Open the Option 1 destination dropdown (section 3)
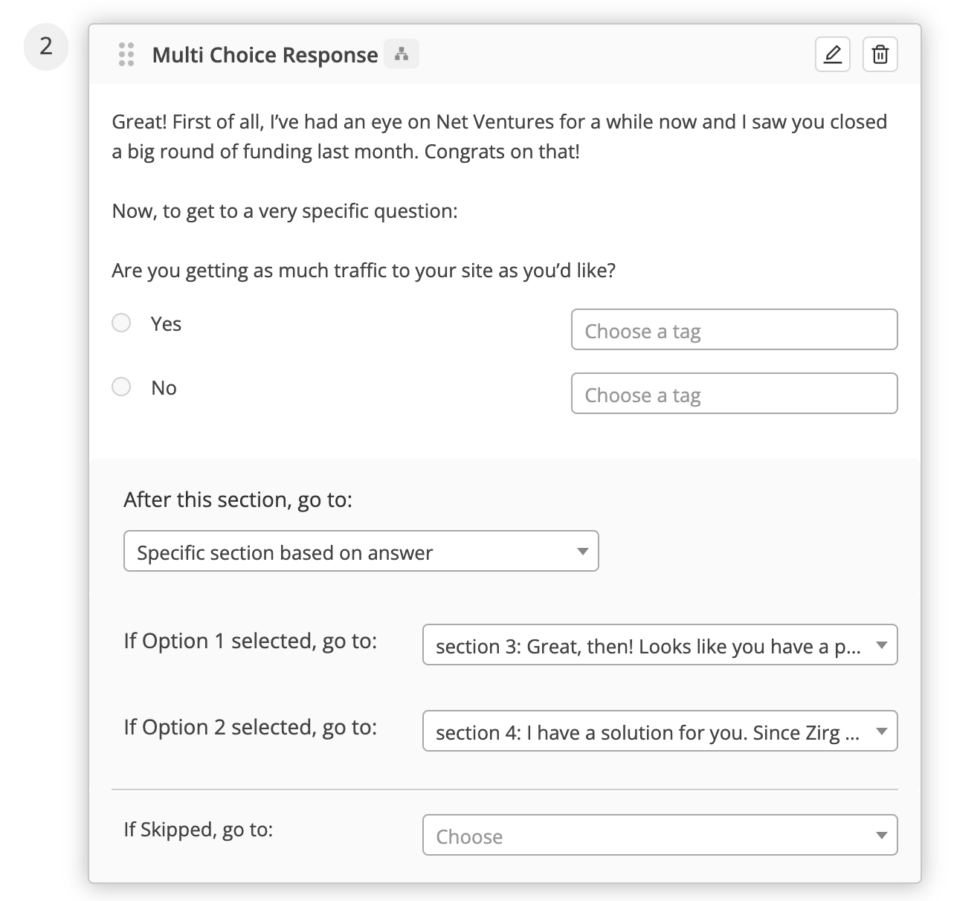Image resolution: width=980 pixels, height=901 pixels. (x=660, y=646)
